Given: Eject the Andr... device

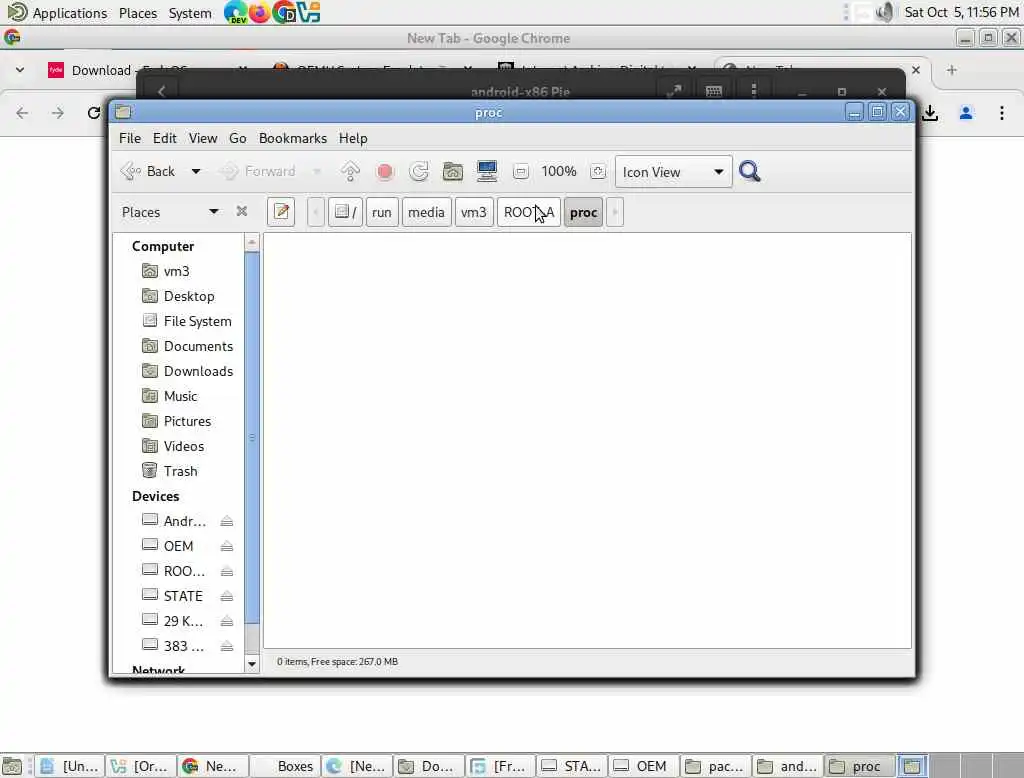Looking at the screenshot, I should pos(227,521).
